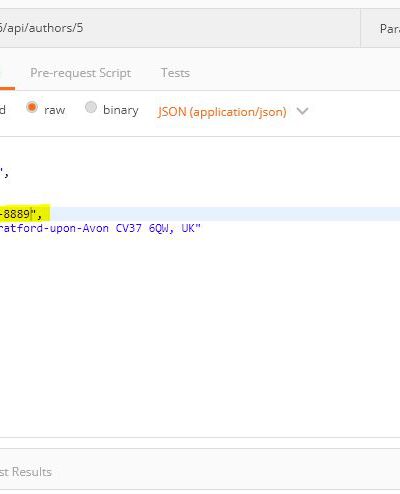This screenshot has width=400, height=494.
Task: Select the raw body radio button
Action: 32,107
